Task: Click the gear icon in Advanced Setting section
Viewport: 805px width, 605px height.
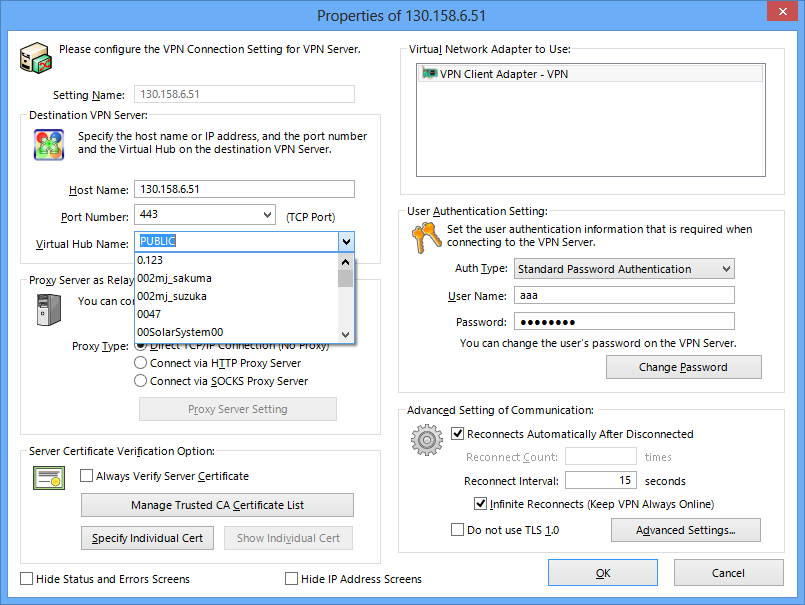Action: (427, 438)
